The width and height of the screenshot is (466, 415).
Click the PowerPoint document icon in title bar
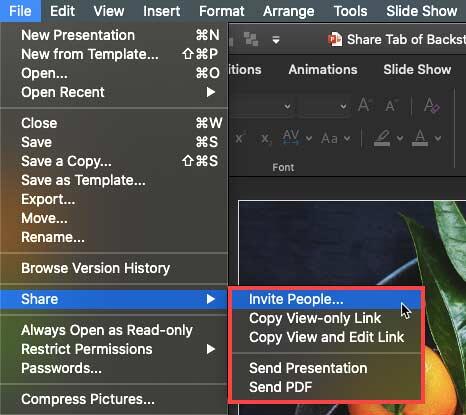[x=335, y=39]
